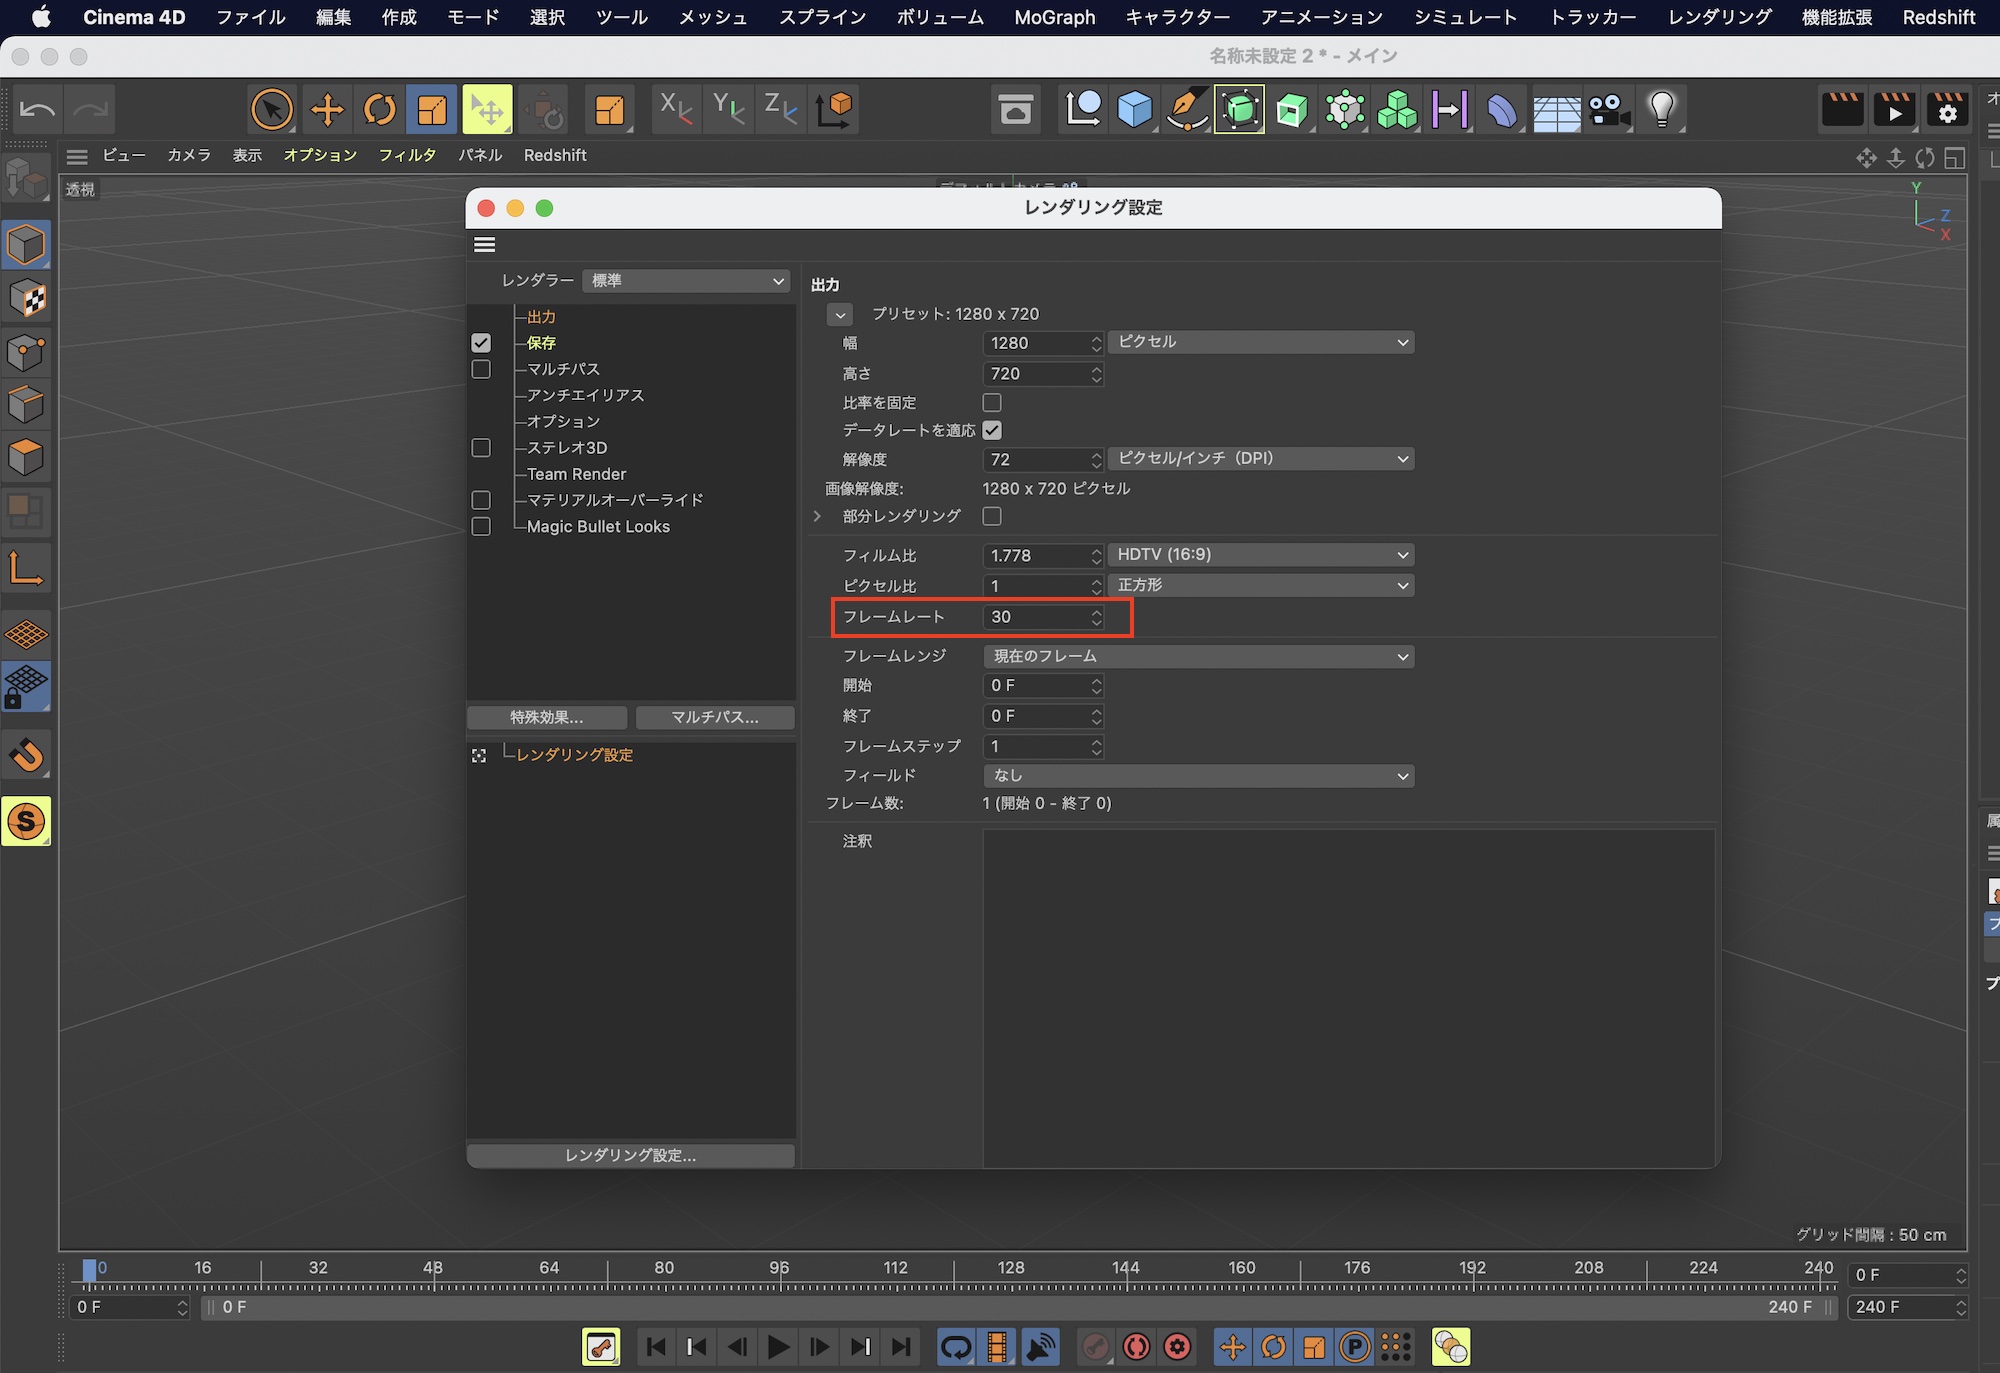This screenshot has height=1373, width=2000.
Task: Add a Camera object
Action: [x=1609, y=109]
